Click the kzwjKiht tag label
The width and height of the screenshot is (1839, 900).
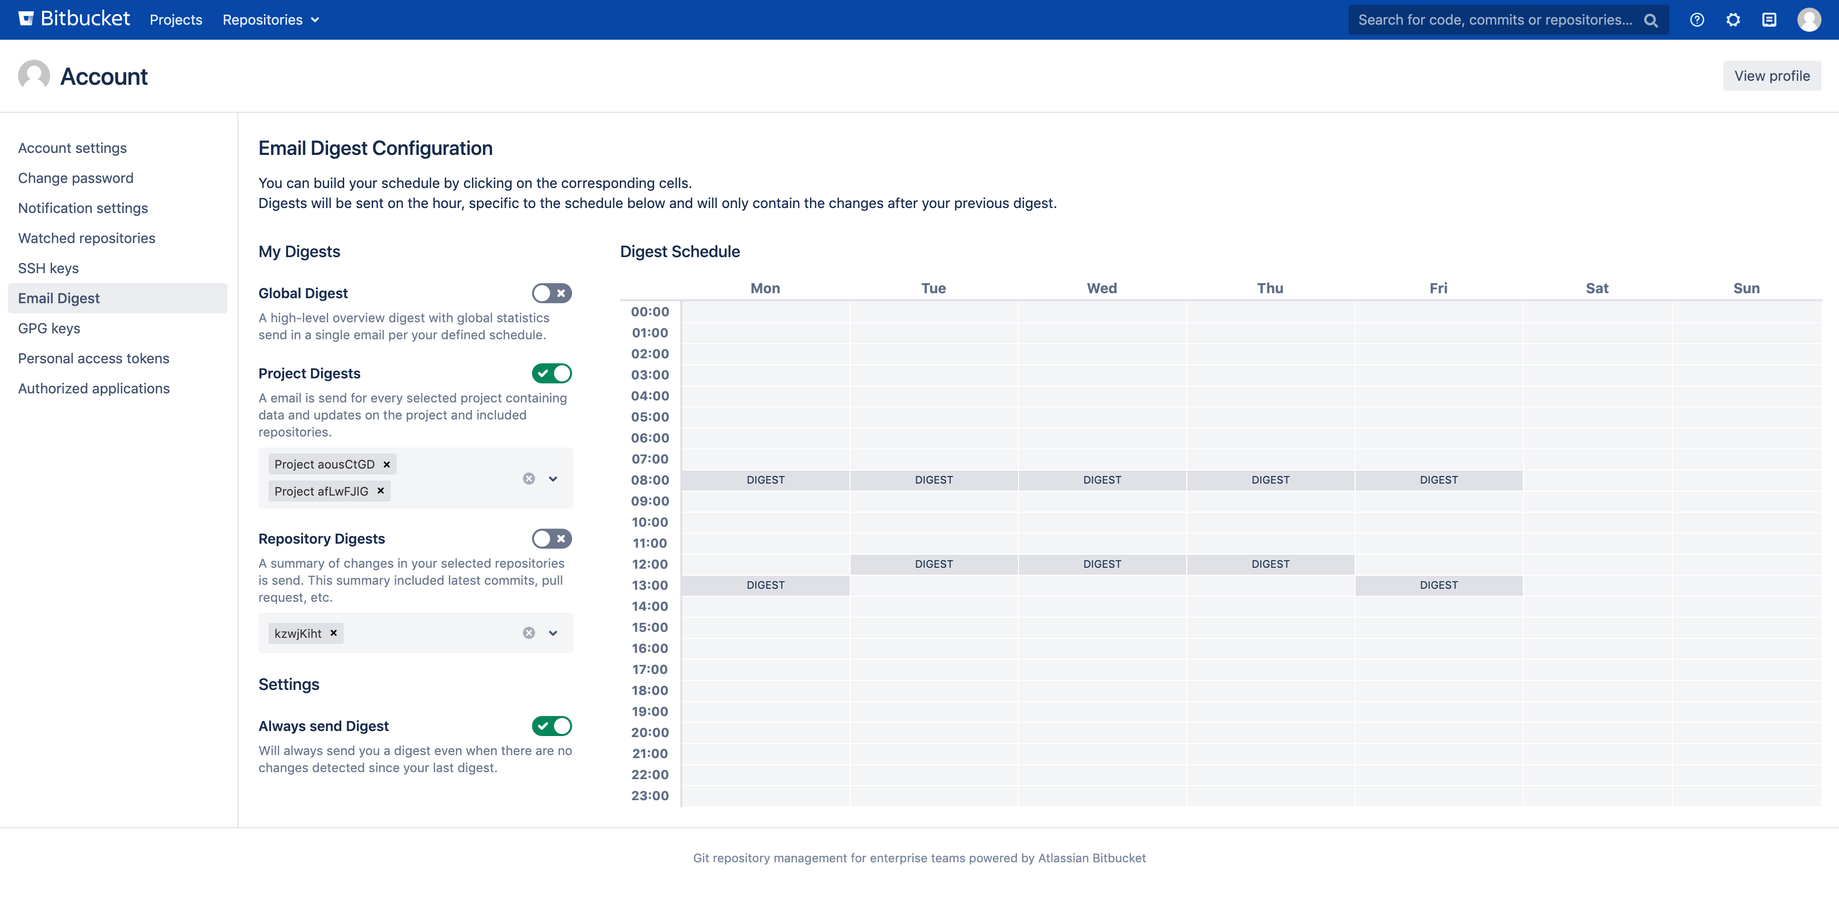point(298,633)
